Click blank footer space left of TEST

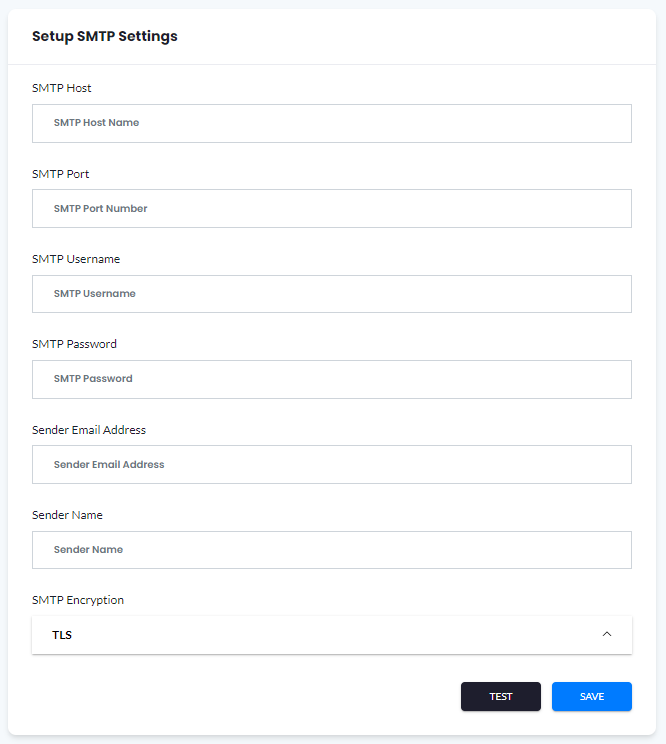click(240, 697)
